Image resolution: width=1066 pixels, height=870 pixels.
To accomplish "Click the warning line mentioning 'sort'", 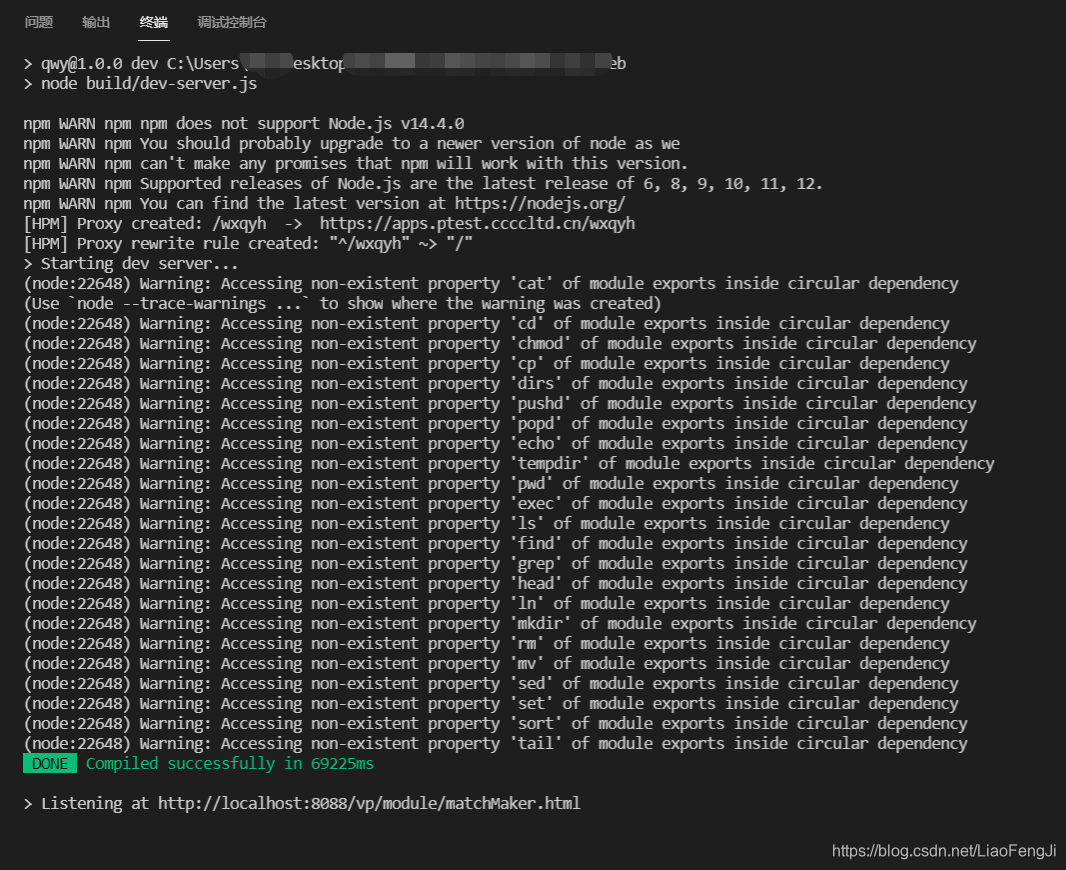I will click(x=496, y=723).
